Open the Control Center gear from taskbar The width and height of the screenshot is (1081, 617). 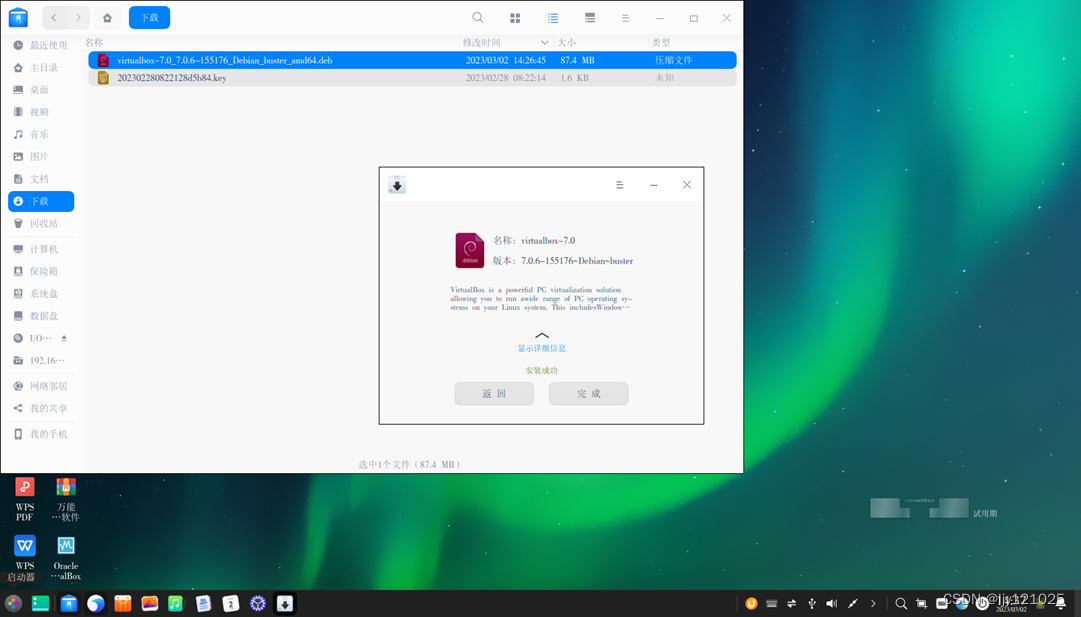coord(257,603)
